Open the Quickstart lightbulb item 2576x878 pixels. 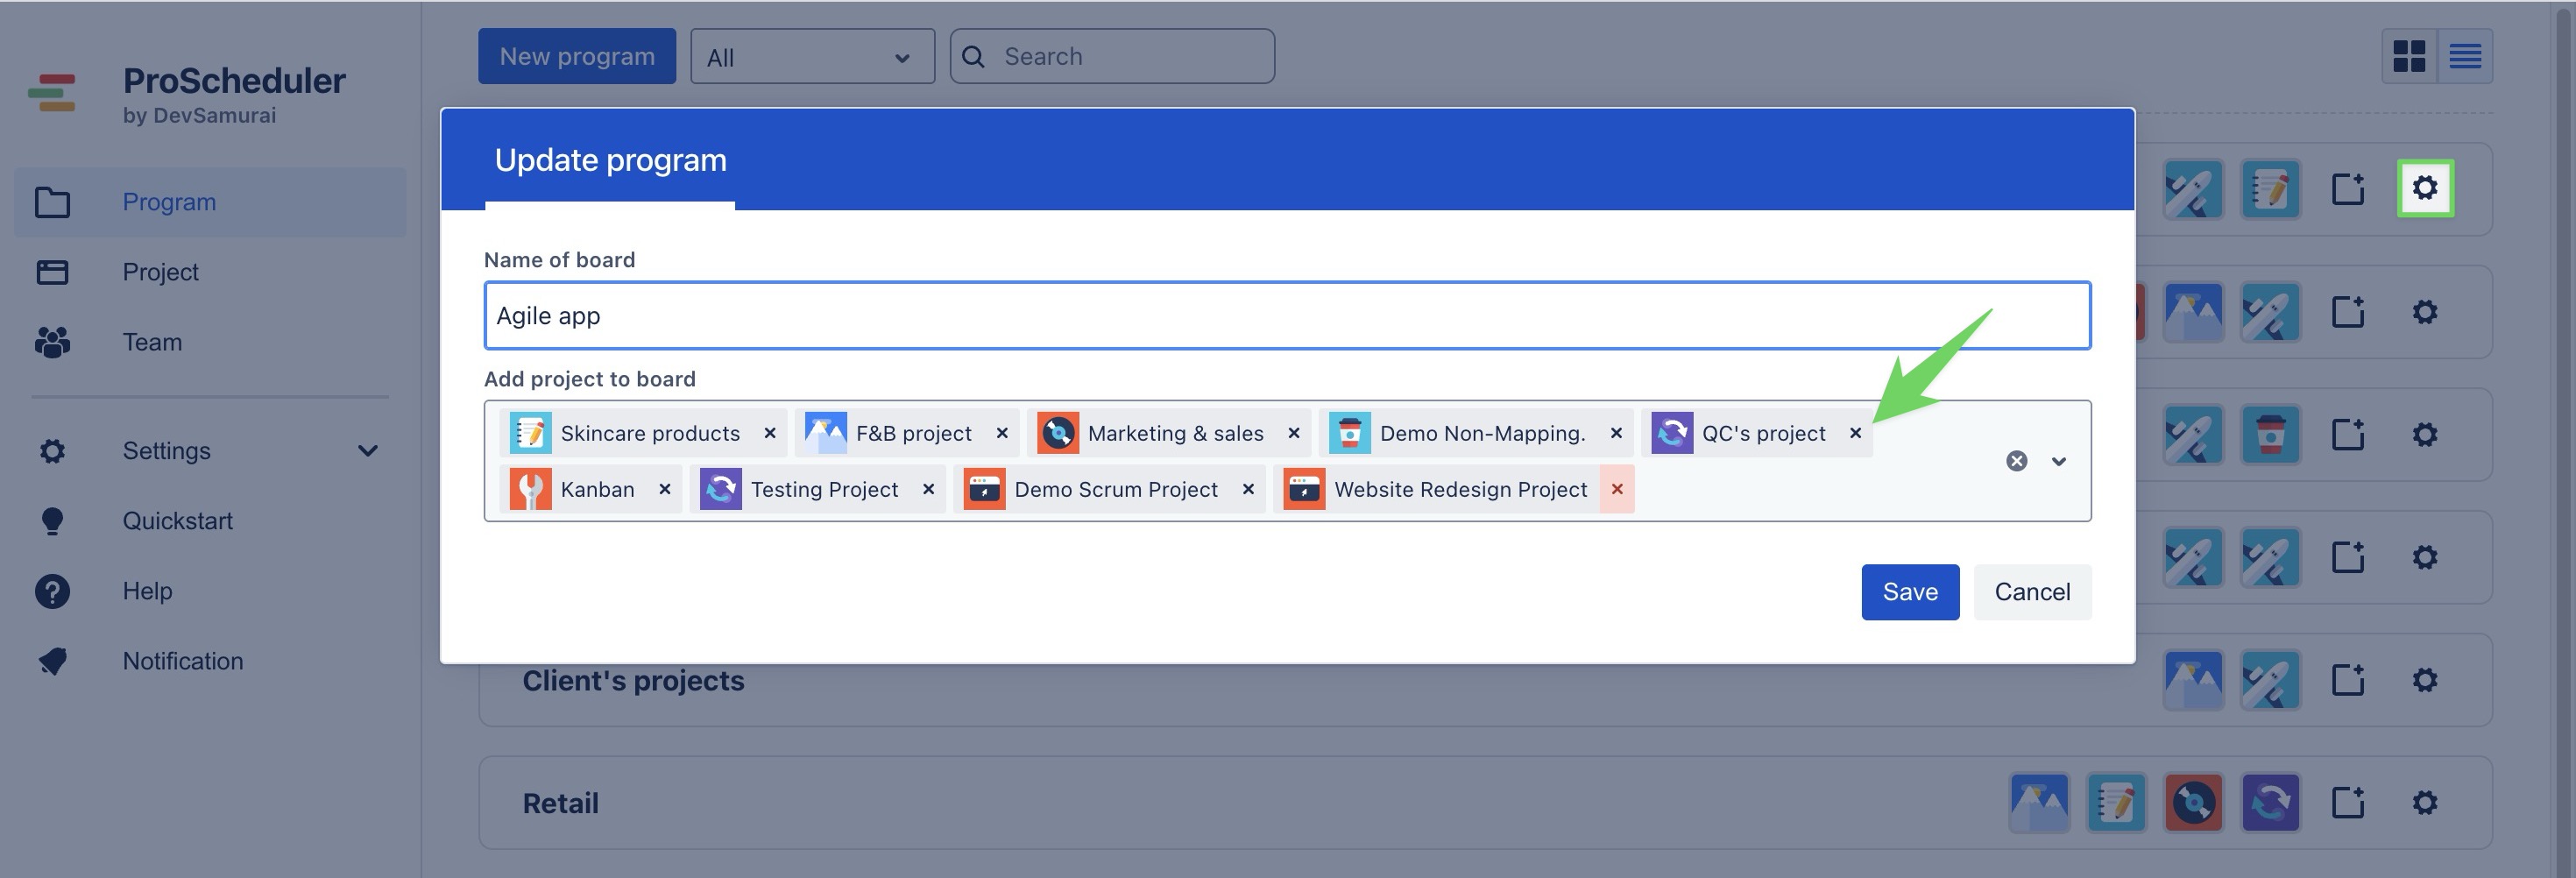click(177, 521)
